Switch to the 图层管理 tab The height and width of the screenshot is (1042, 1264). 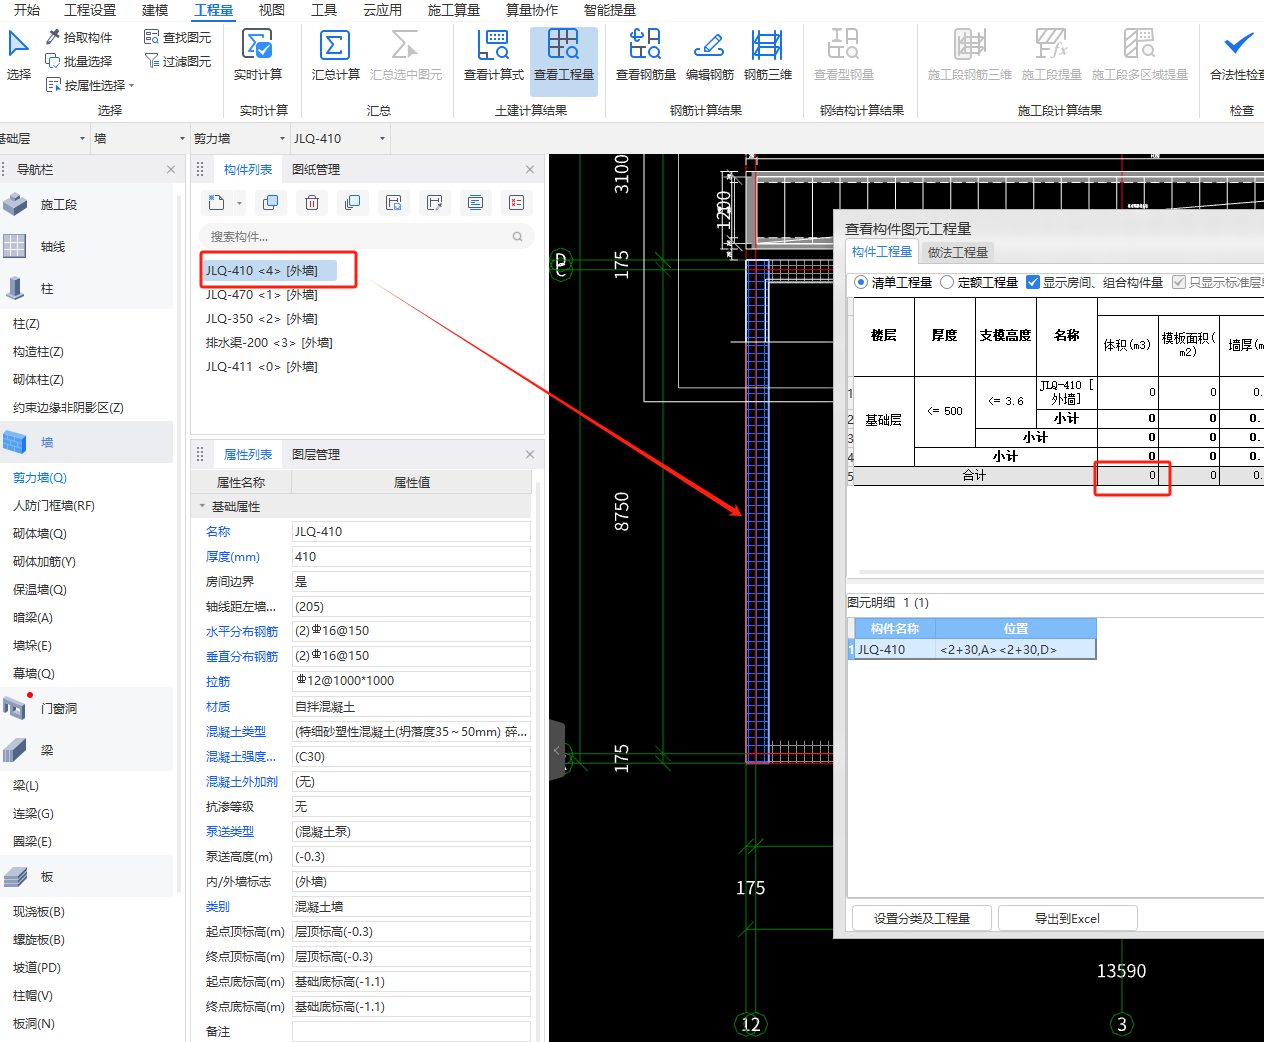point(316,455)
